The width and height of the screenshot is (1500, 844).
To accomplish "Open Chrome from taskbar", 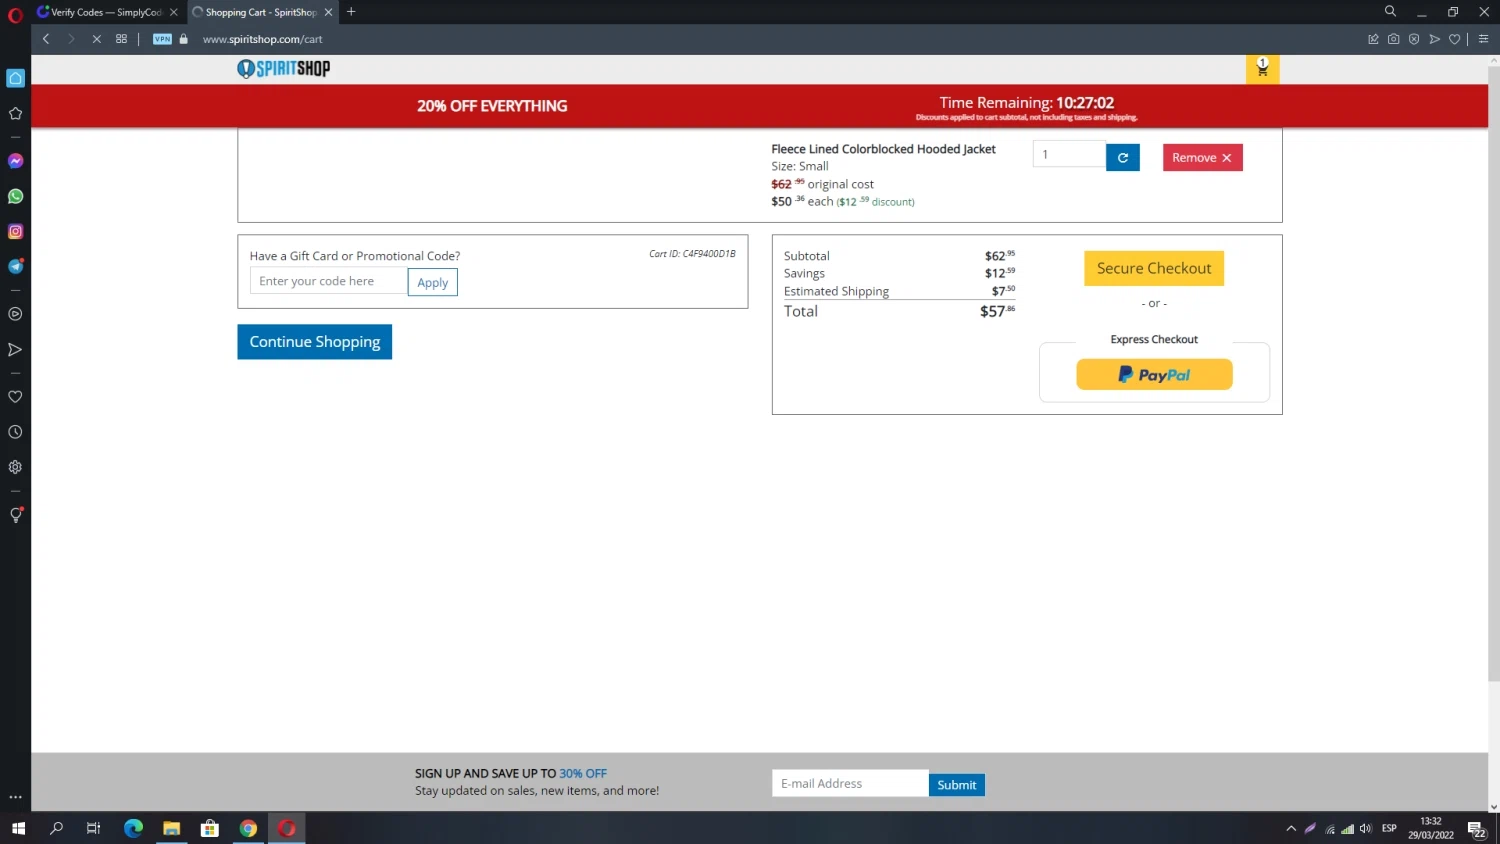I will point(248,828).
